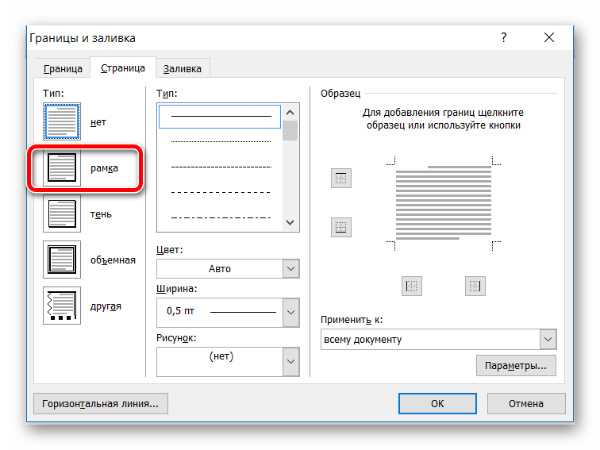
Task: Open the Рисунок art dropdown
Action: [x=291, y=362]
